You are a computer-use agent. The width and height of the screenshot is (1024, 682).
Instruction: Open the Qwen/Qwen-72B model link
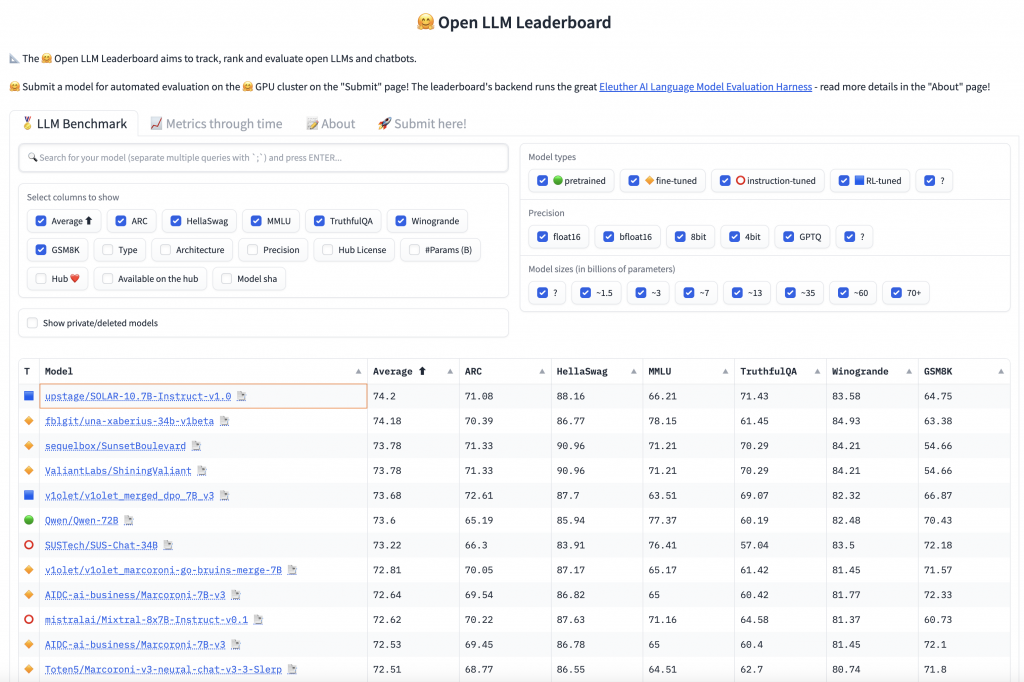pos(82,520)
